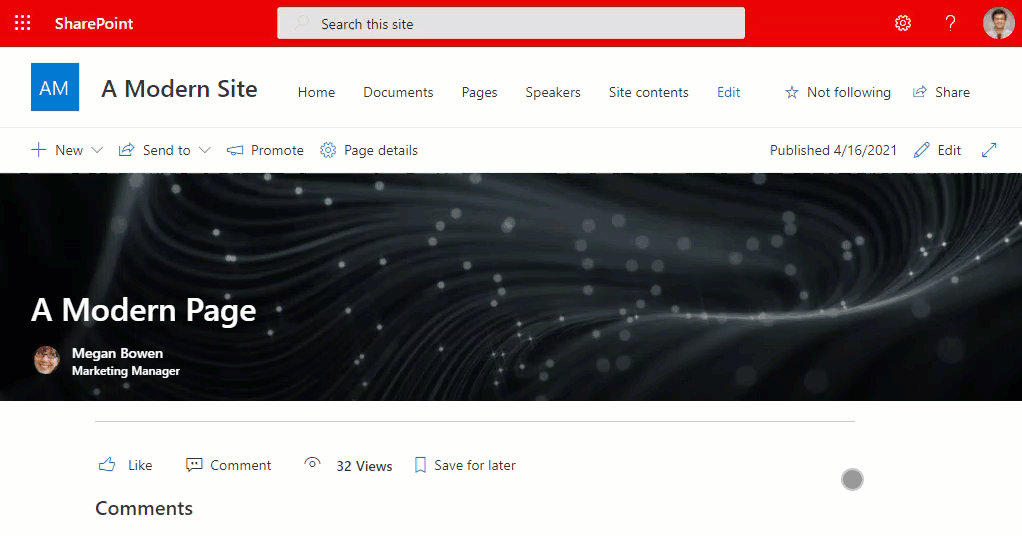Click the Comment label
The height and width of the screenshot is (536, 1022).
coord(241,466)
